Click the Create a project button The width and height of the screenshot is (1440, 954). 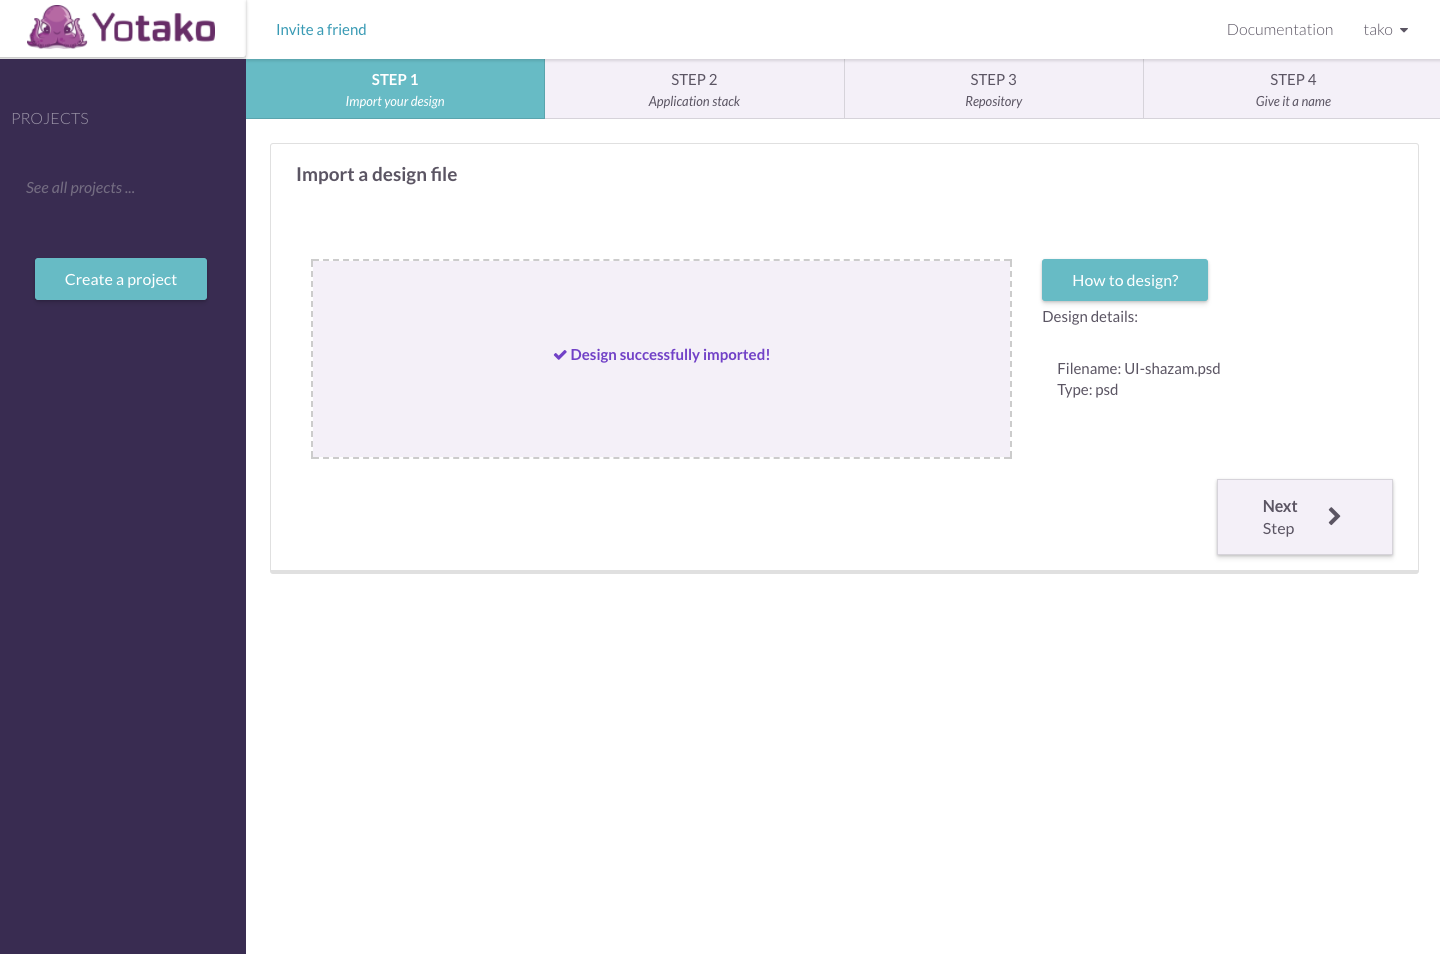point(121,279)
